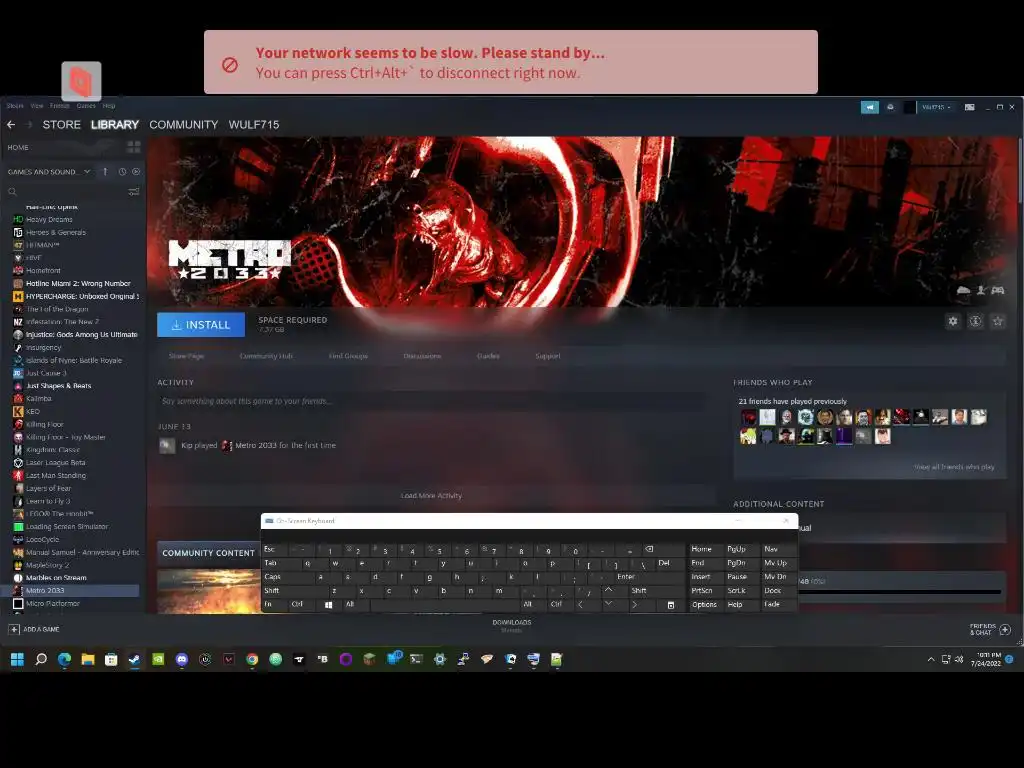Open Discussions link
Viewport: 1024px width, 768px height.
(423, 356)
